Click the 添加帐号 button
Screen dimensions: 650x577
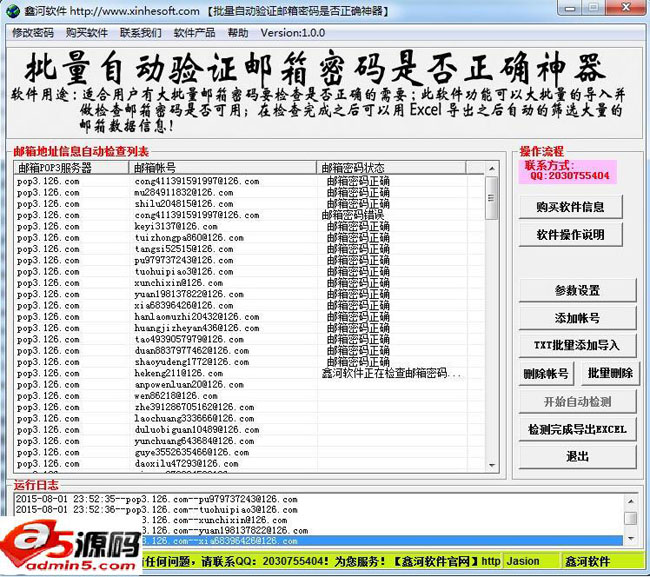(x=577, y=318)
